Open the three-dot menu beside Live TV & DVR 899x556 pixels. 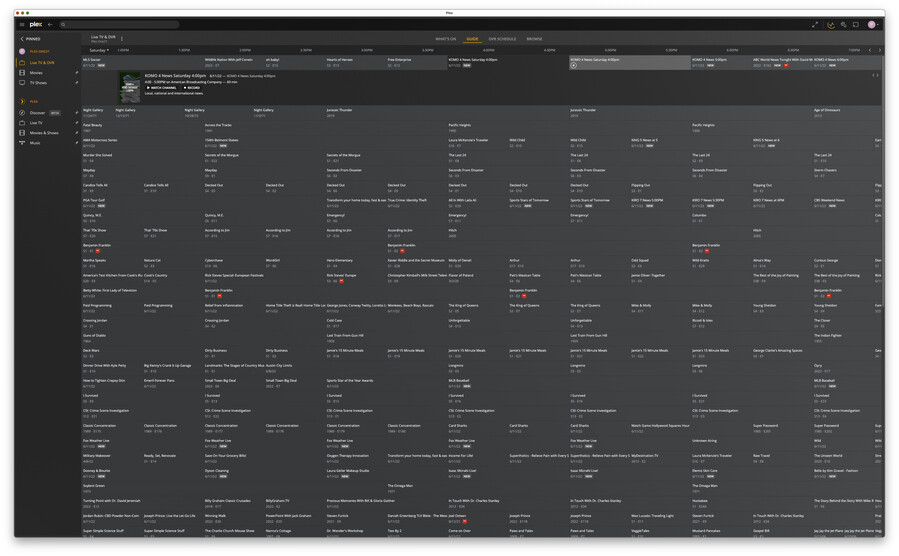click(x=122, y=39)
